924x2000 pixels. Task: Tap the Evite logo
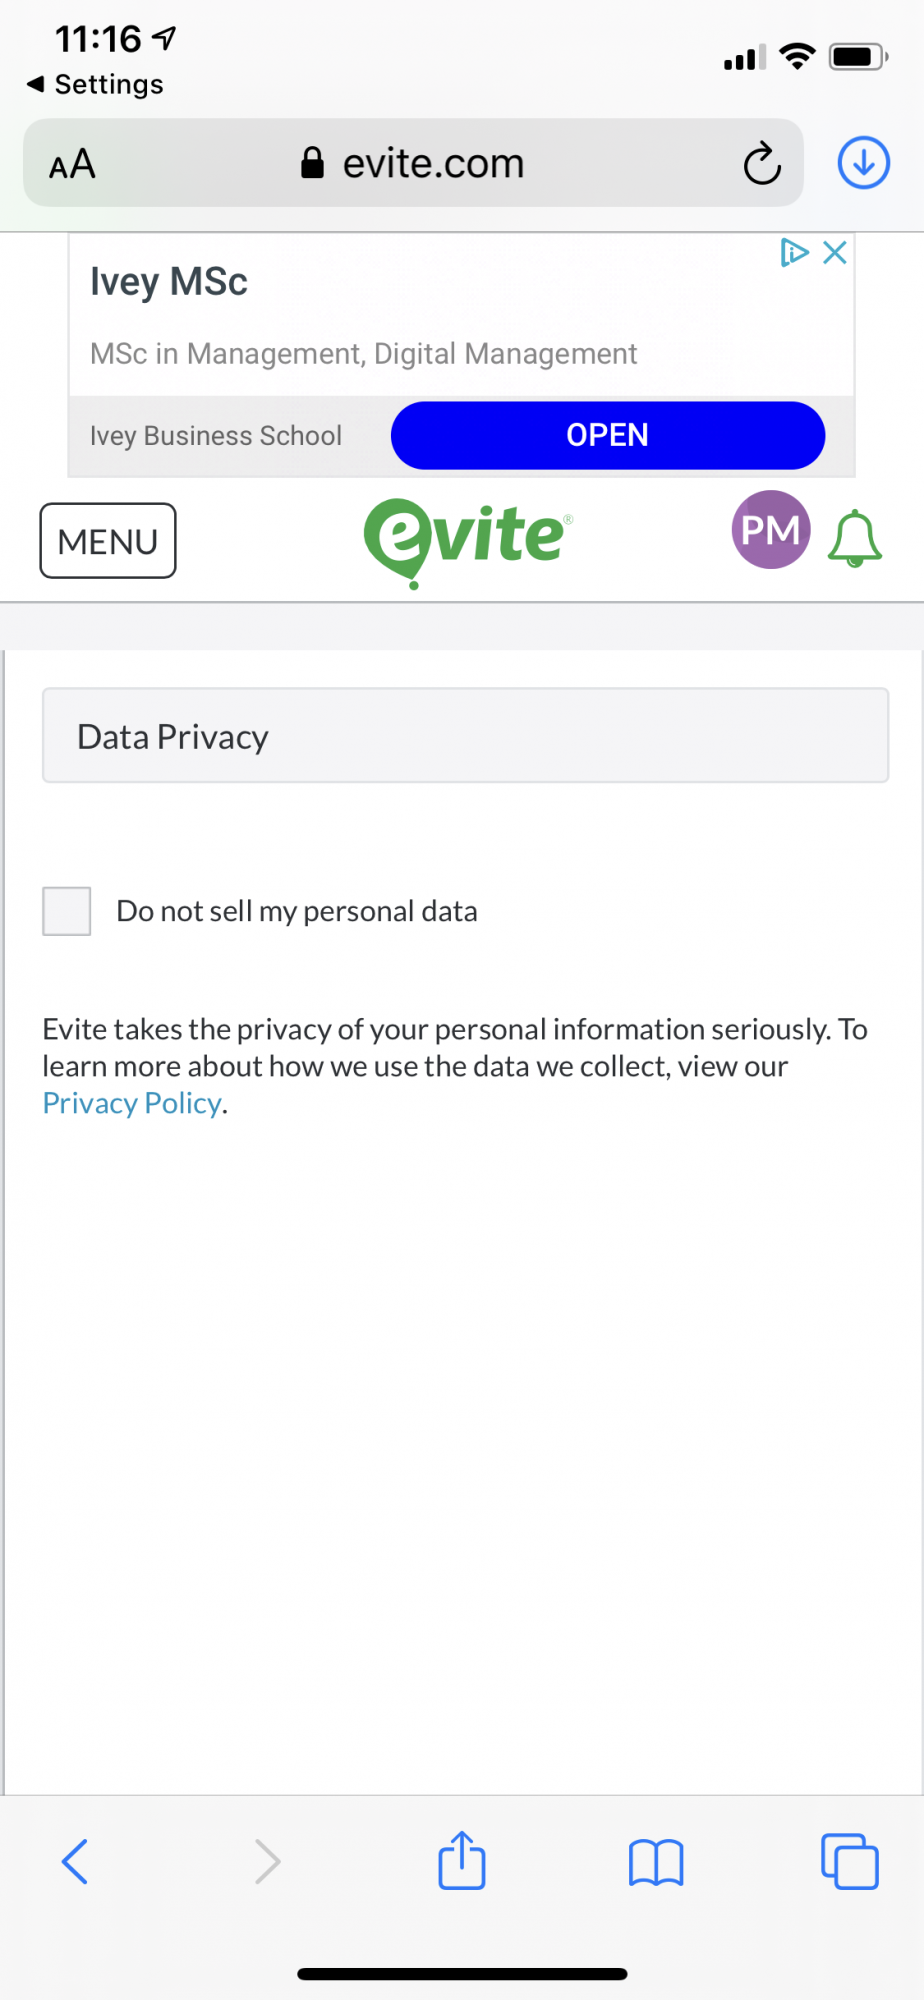pyautogui.click(x=467, y=540)
